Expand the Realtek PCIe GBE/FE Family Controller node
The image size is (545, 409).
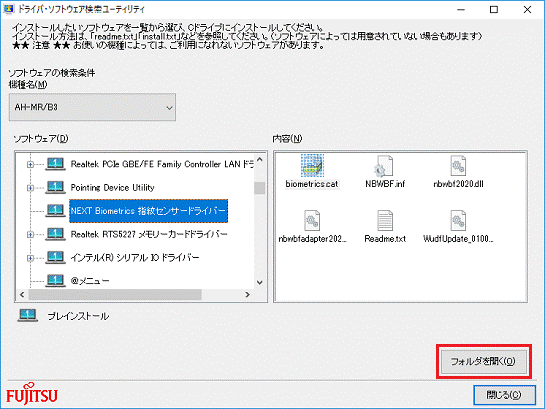[x=30, y=164]
